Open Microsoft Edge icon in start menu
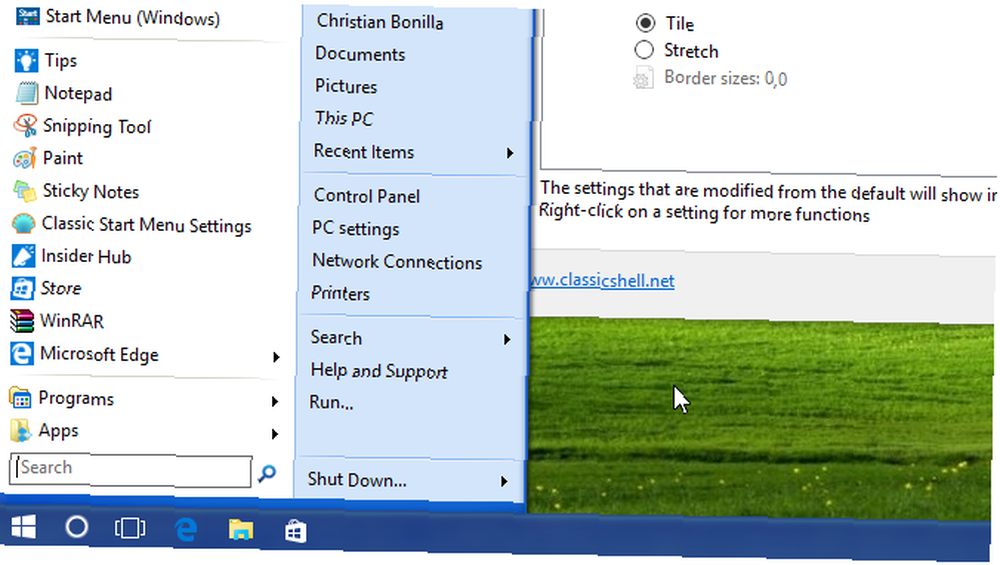Screen dimensions: 1000x565 (22, 354)
